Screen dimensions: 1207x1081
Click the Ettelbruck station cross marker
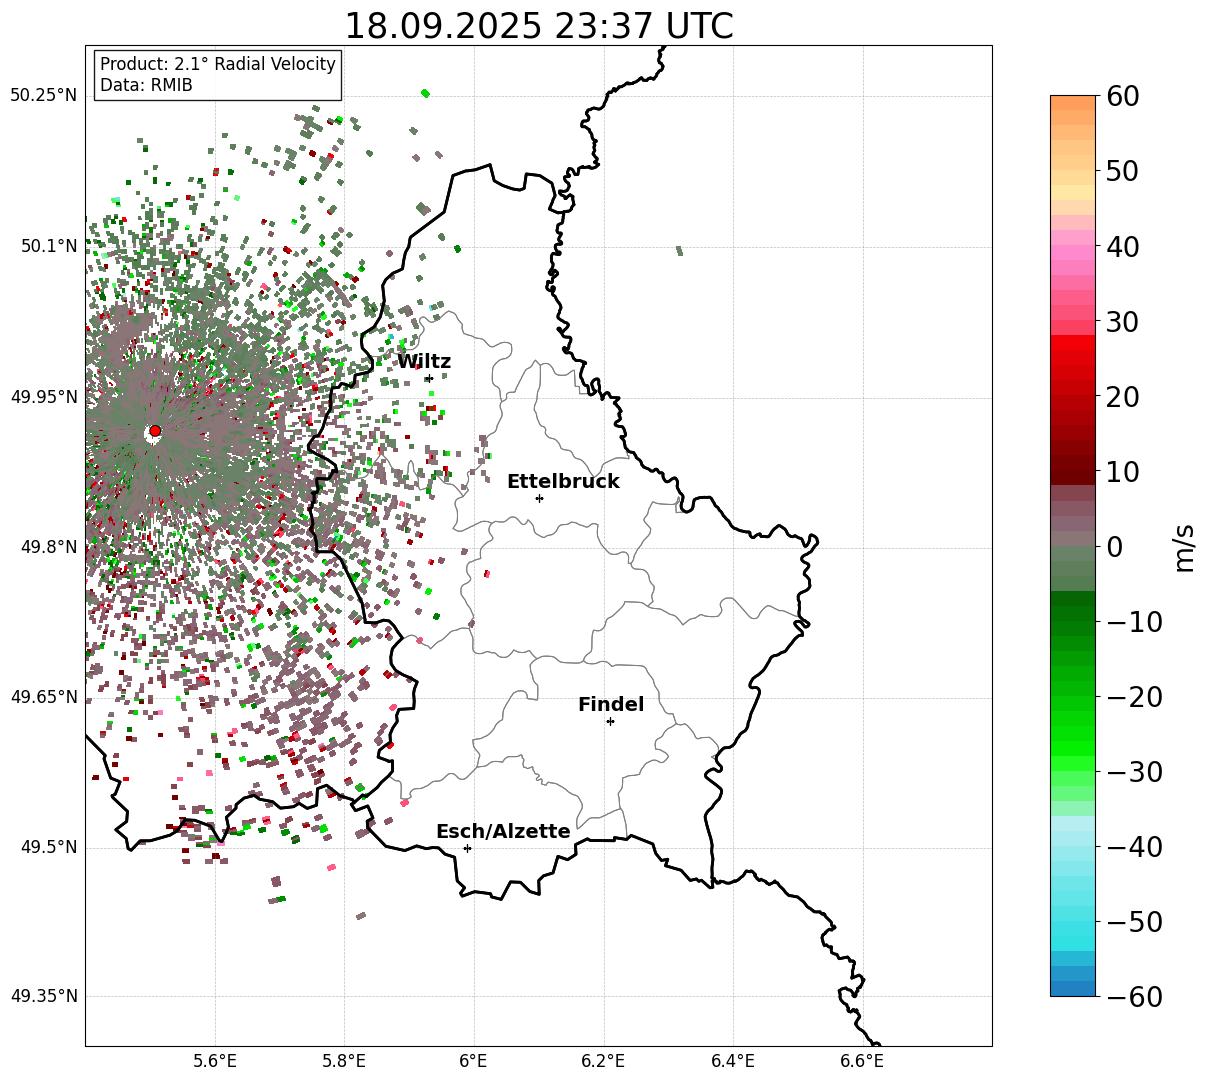coord(539,498)
